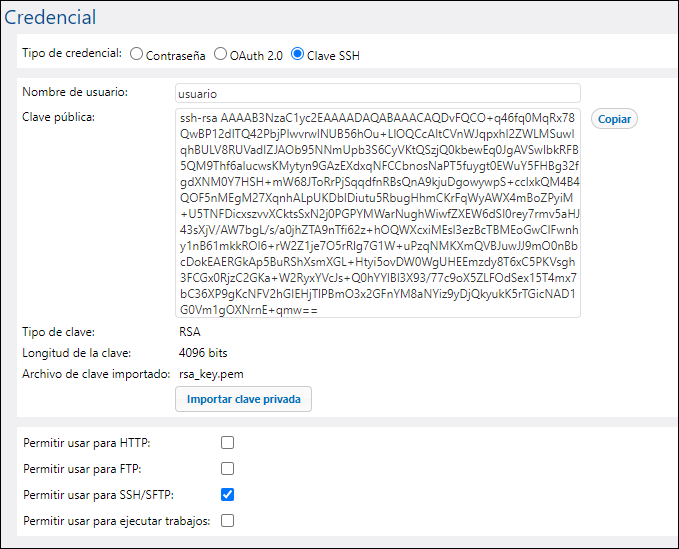
Task: Click the RSA key type value
Action: (x=189, y=331)
